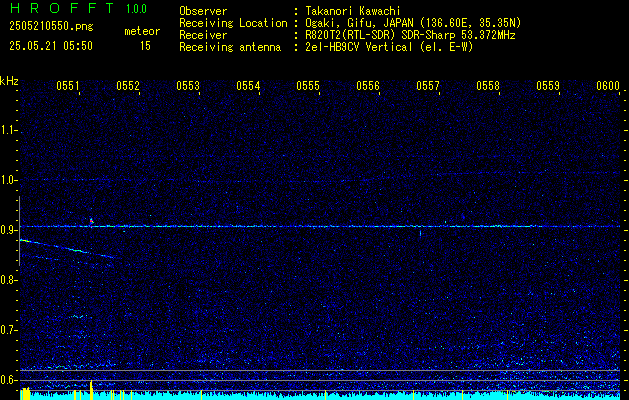This screenshot has height=400, width=629.
Task: Click the red meteor echo burst near 0551
Action: (x=91, y=221)
